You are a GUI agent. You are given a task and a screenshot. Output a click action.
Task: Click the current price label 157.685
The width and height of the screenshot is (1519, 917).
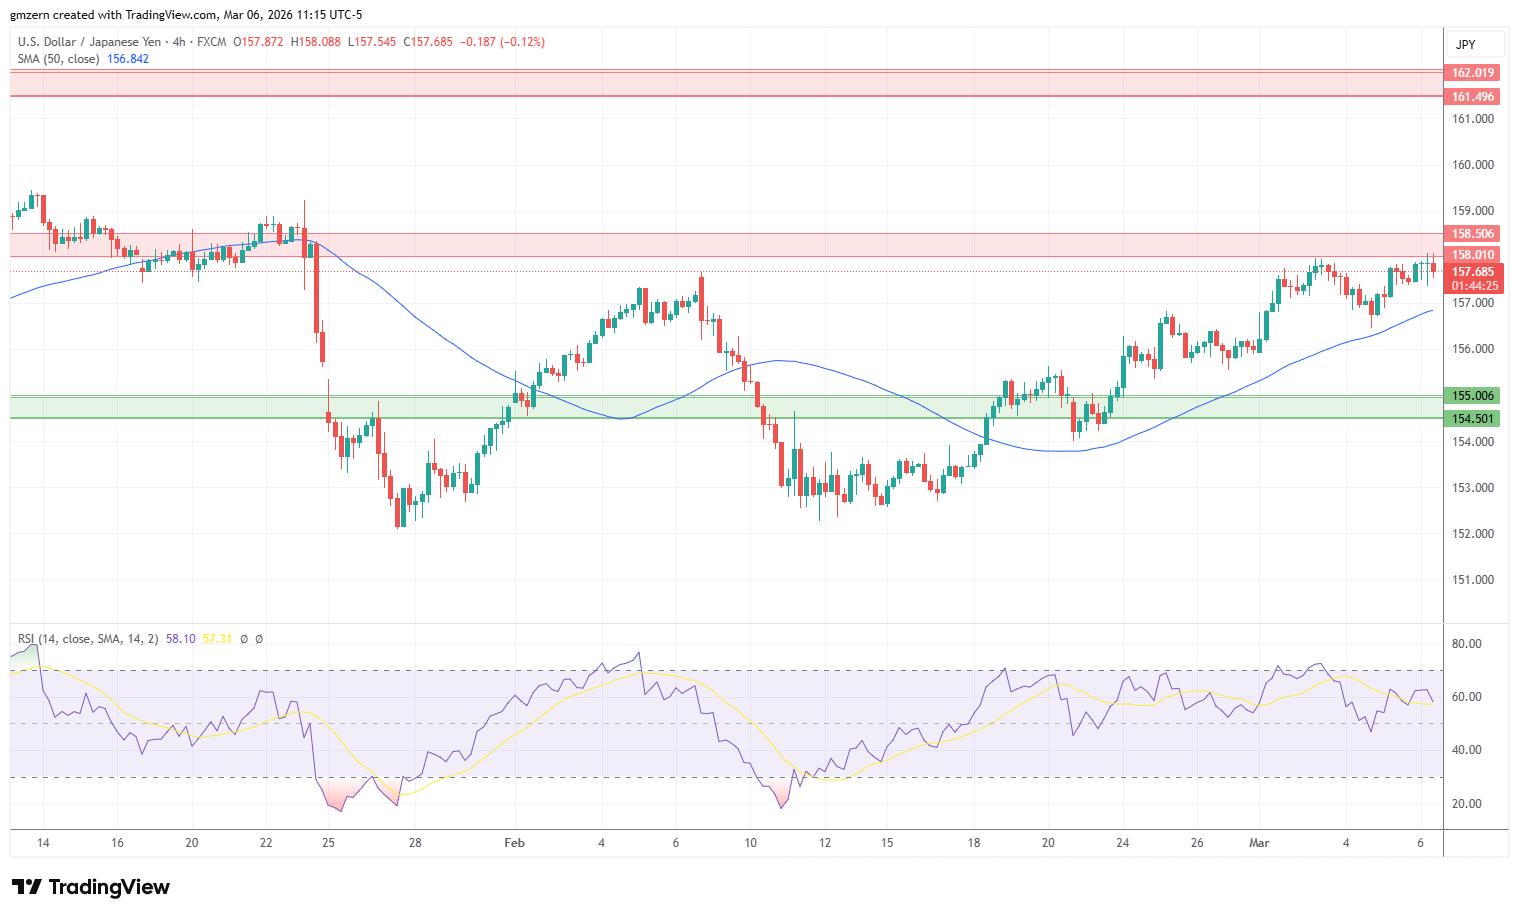(x=1473, y=272)
